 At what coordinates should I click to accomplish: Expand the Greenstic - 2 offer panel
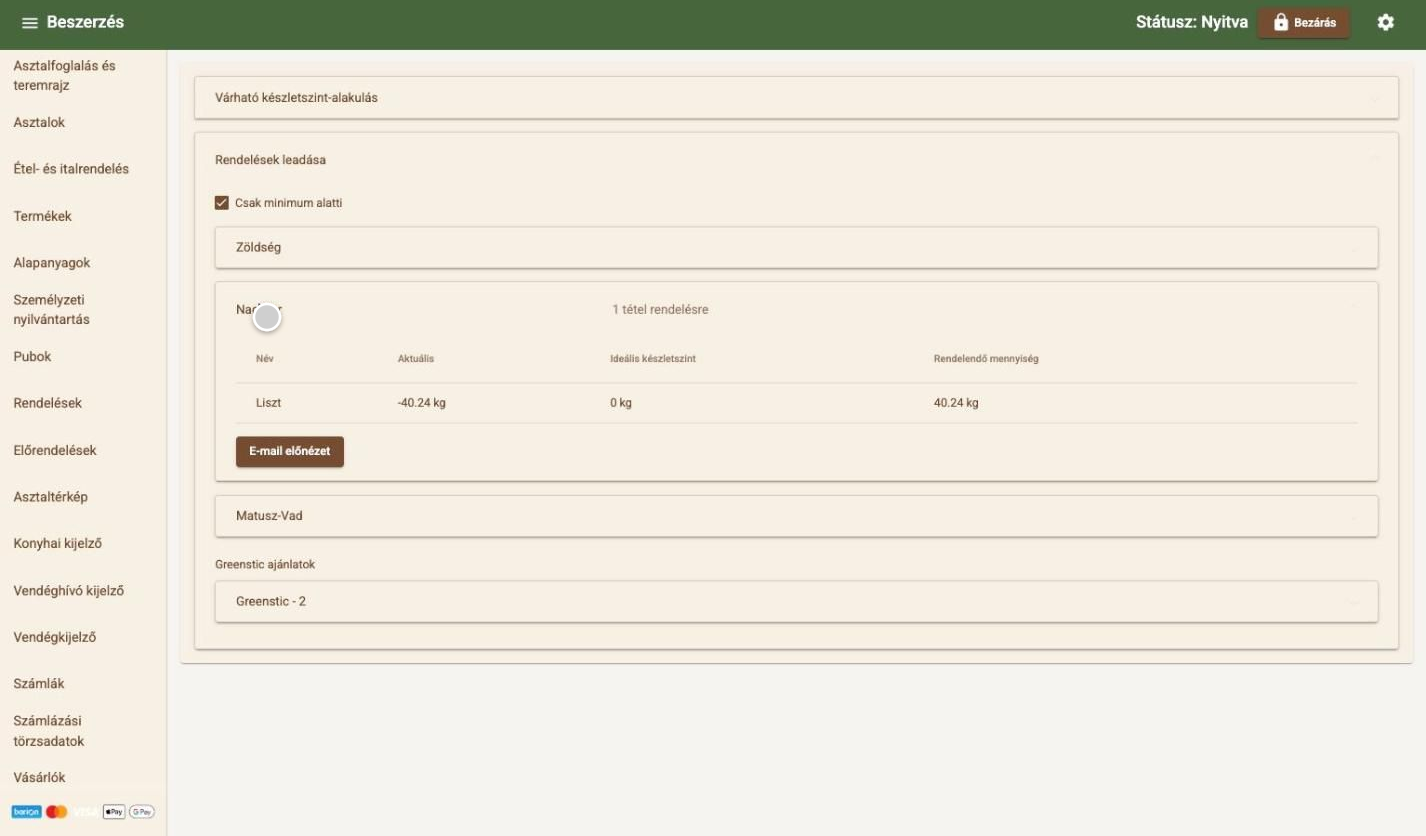click(x=796, y=602)
